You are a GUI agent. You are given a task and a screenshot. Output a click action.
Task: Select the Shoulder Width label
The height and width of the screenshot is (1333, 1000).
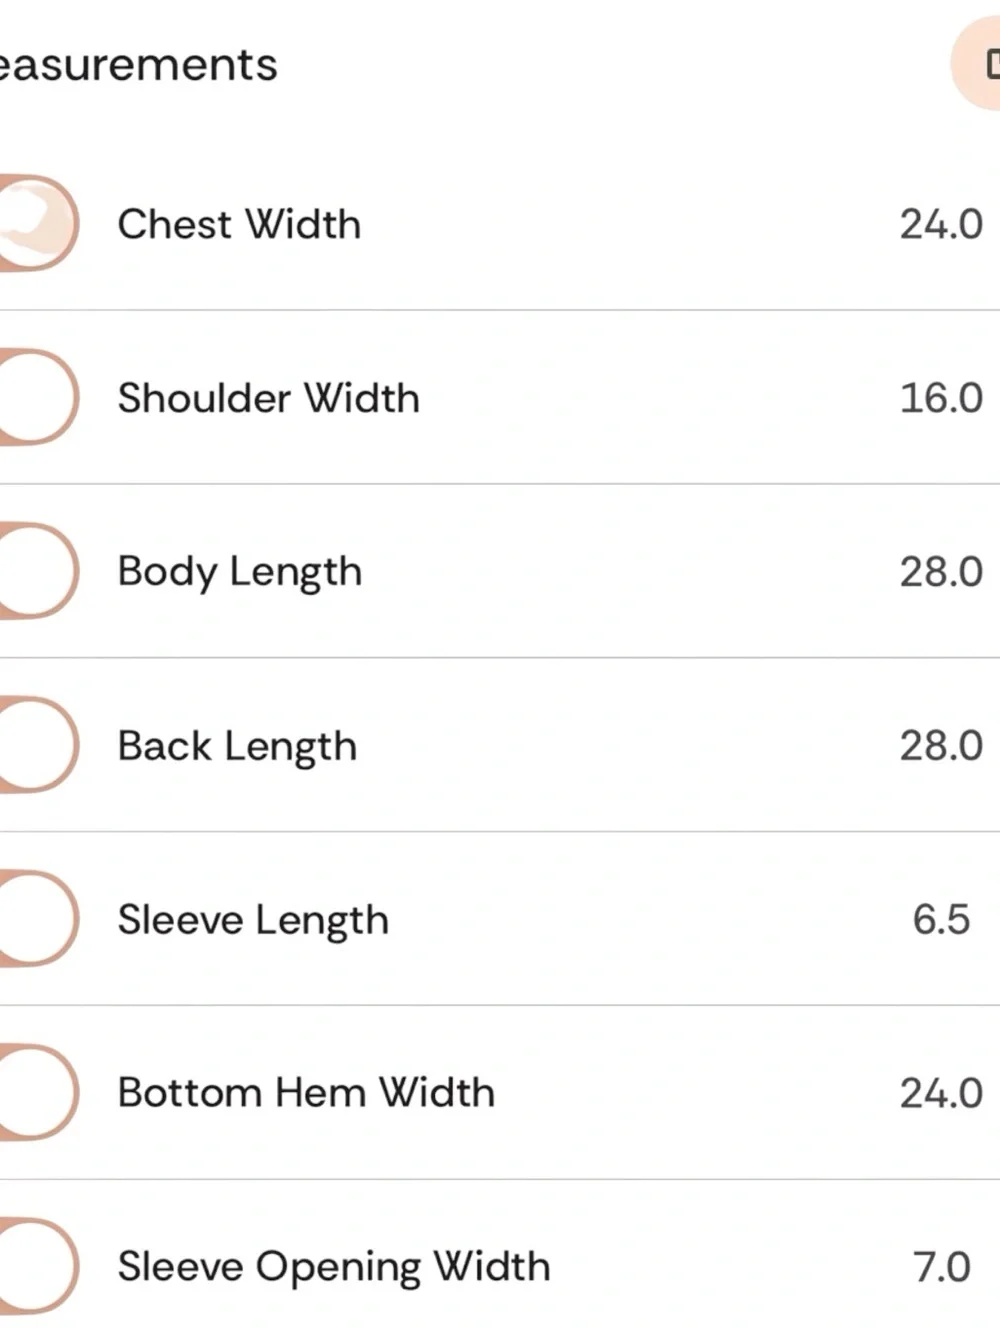pyautogui.click(x=268, y=398)
